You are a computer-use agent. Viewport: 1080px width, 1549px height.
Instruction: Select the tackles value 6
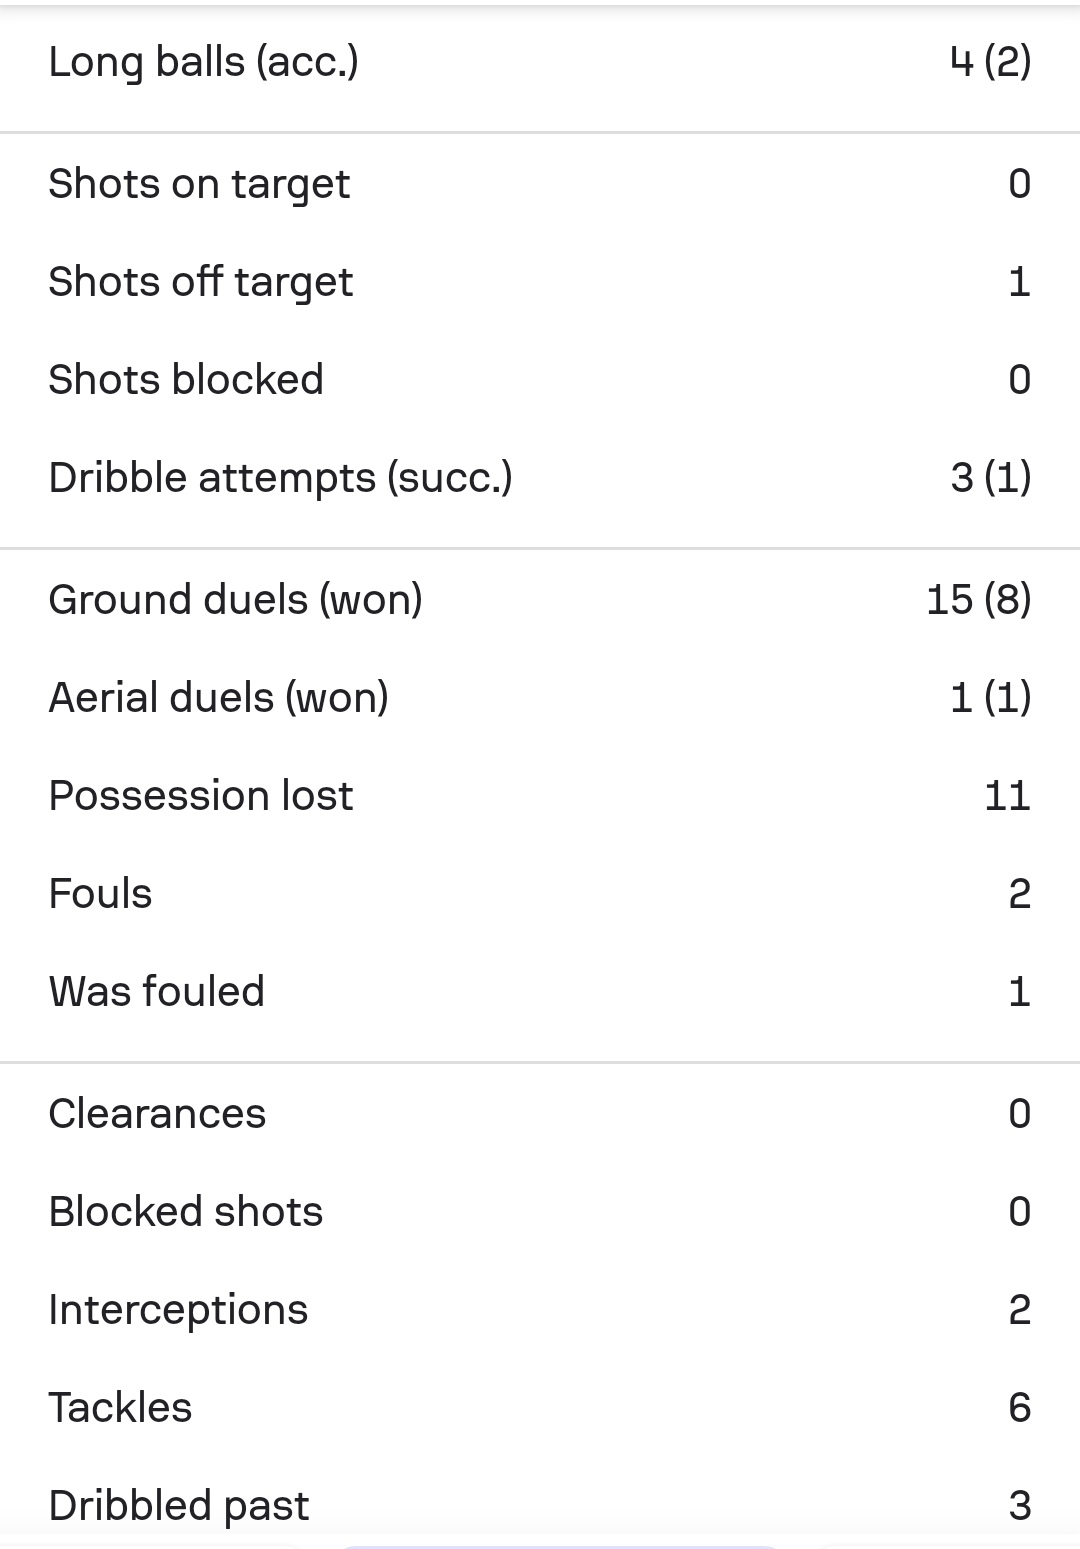click(1019, 1408)
